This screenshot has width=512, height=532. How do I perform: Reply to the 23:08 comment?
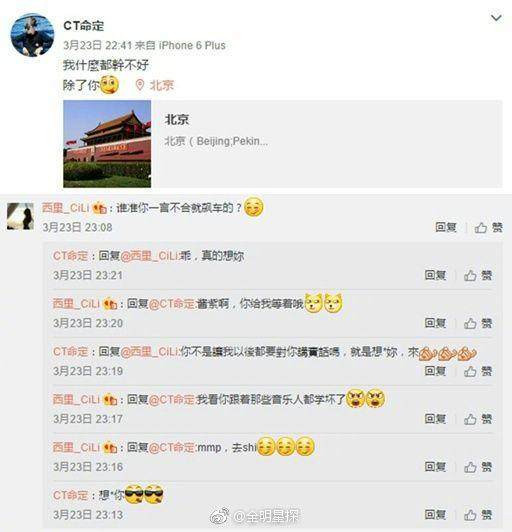click(446, 227)
